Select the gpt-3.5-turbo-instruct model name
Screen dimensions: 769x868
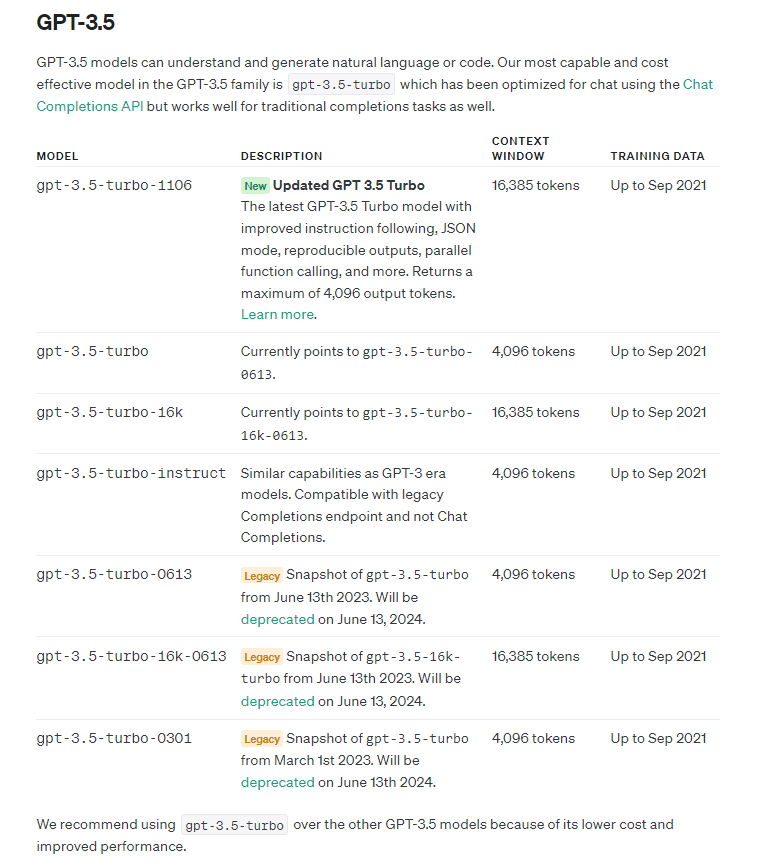coord(131,473)
